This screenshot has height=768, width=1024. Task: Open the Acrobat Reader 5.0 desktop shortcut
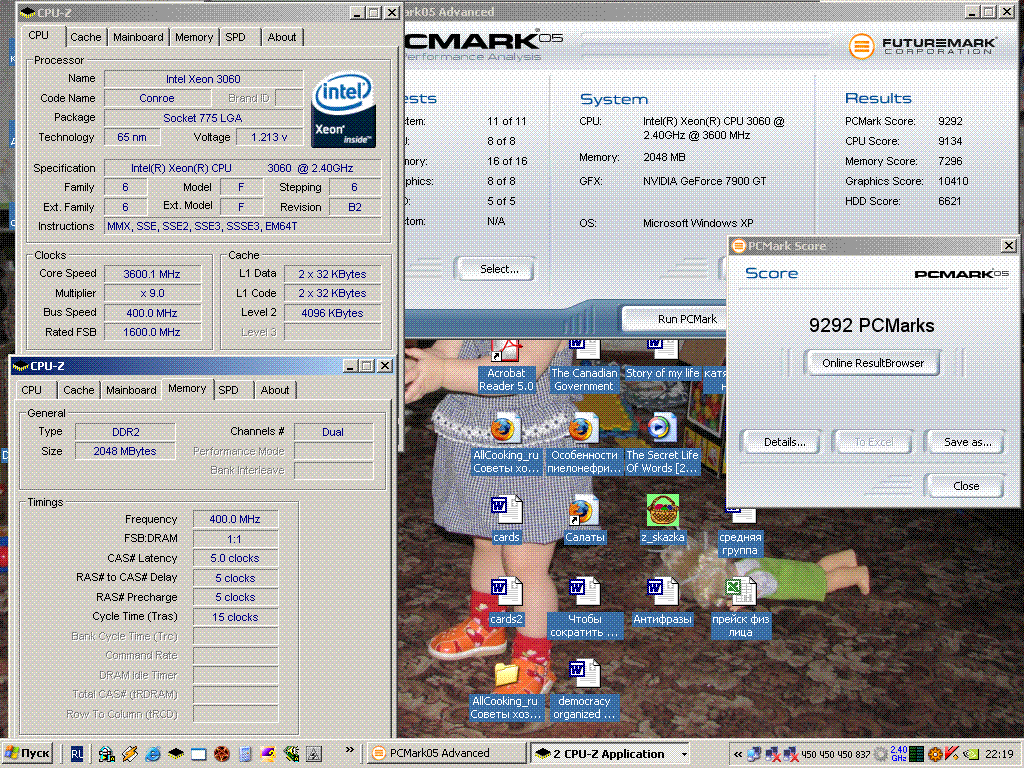tap(506, 366)
